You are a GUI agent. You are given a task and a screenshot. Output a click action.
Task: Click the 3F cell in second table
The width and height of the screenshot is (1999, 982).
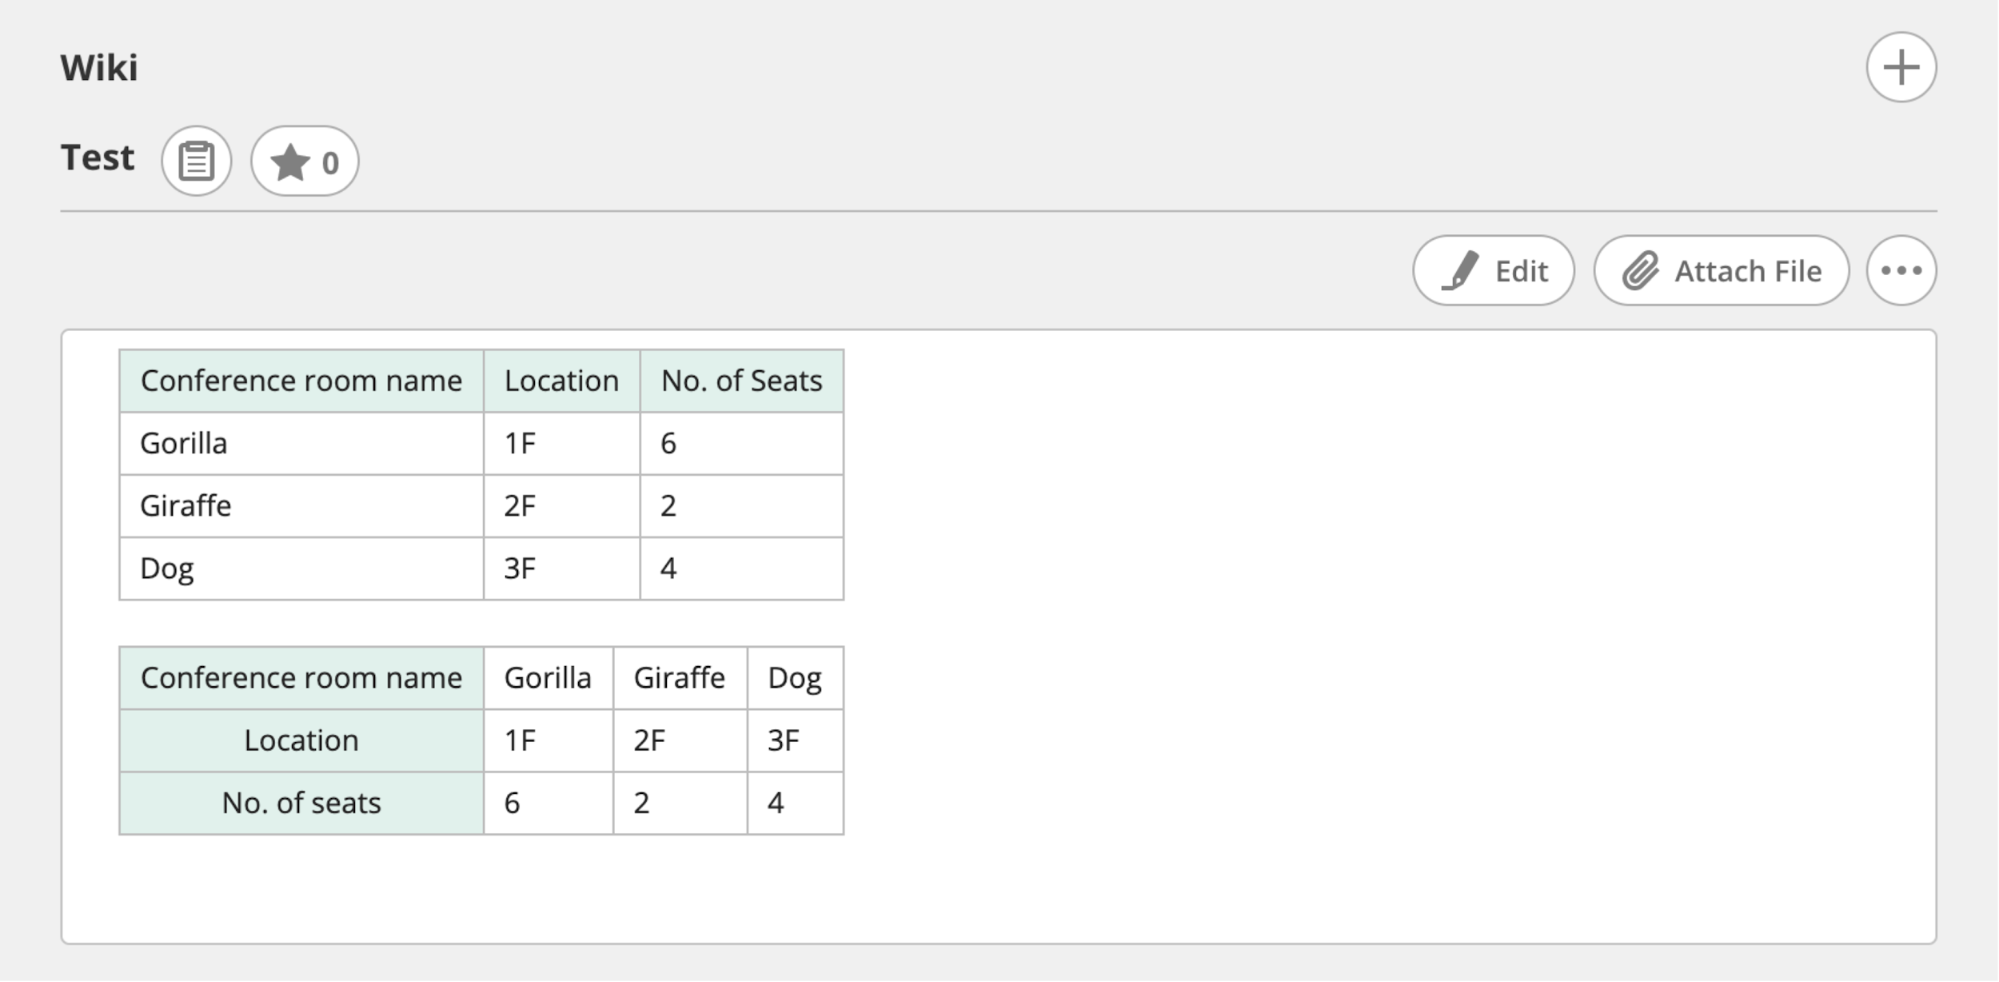(x=783, y=741)
